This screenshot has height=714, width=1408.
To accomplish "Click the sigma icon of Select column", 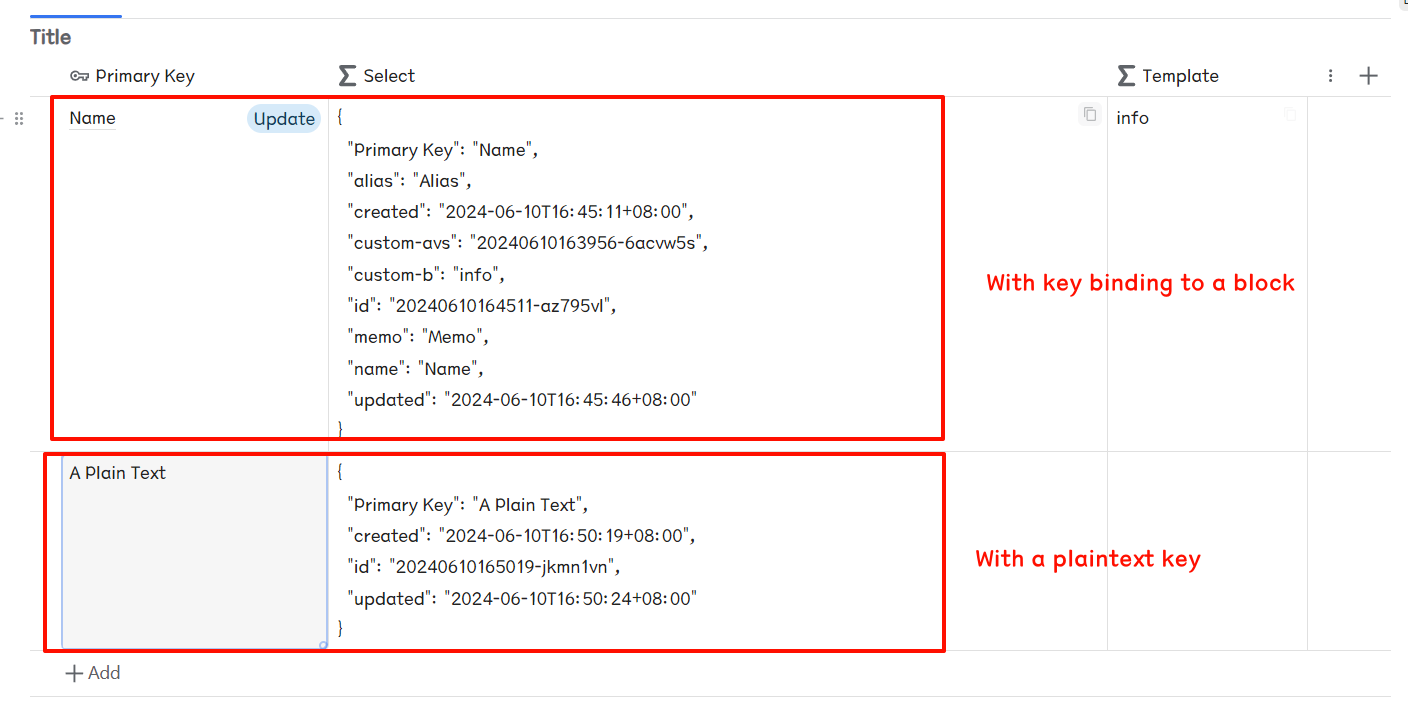I will pos(347,76).
